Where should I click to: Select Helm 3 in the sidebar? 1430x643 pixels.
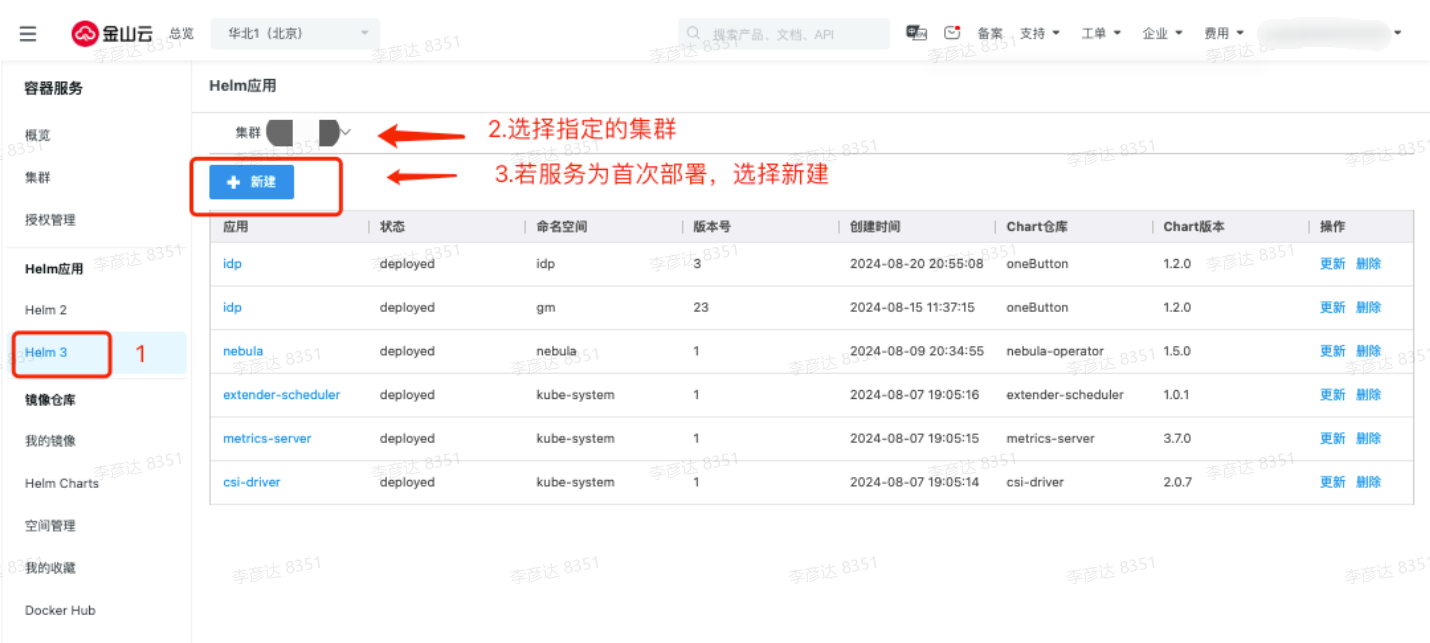pos(46,352)
